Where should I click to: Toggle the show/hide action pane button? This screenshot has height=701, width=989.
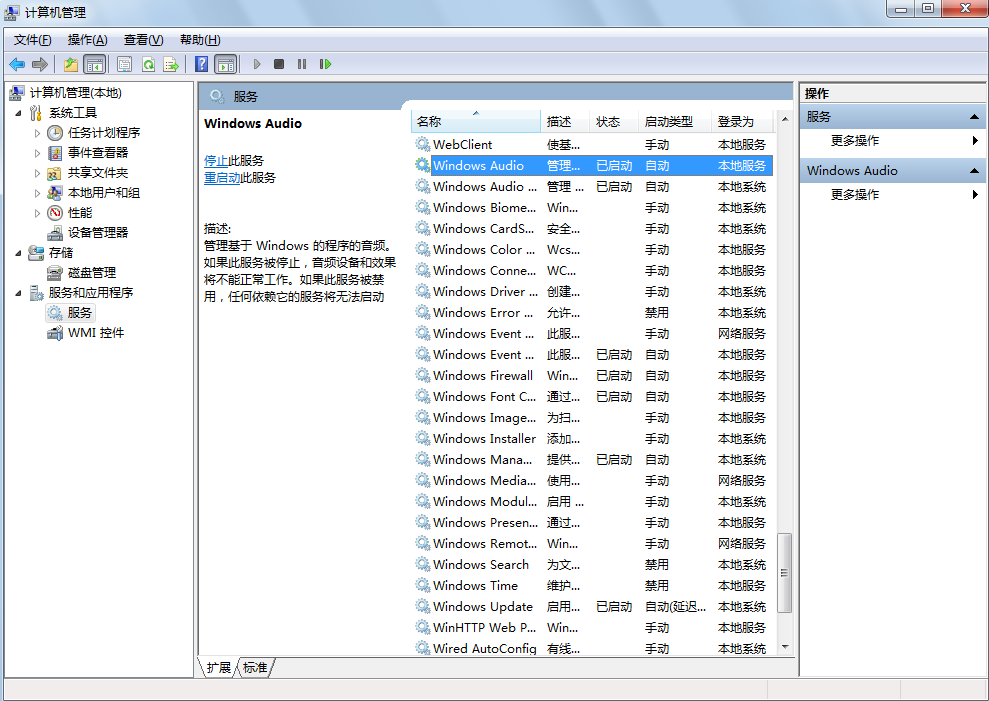point(226,64)
